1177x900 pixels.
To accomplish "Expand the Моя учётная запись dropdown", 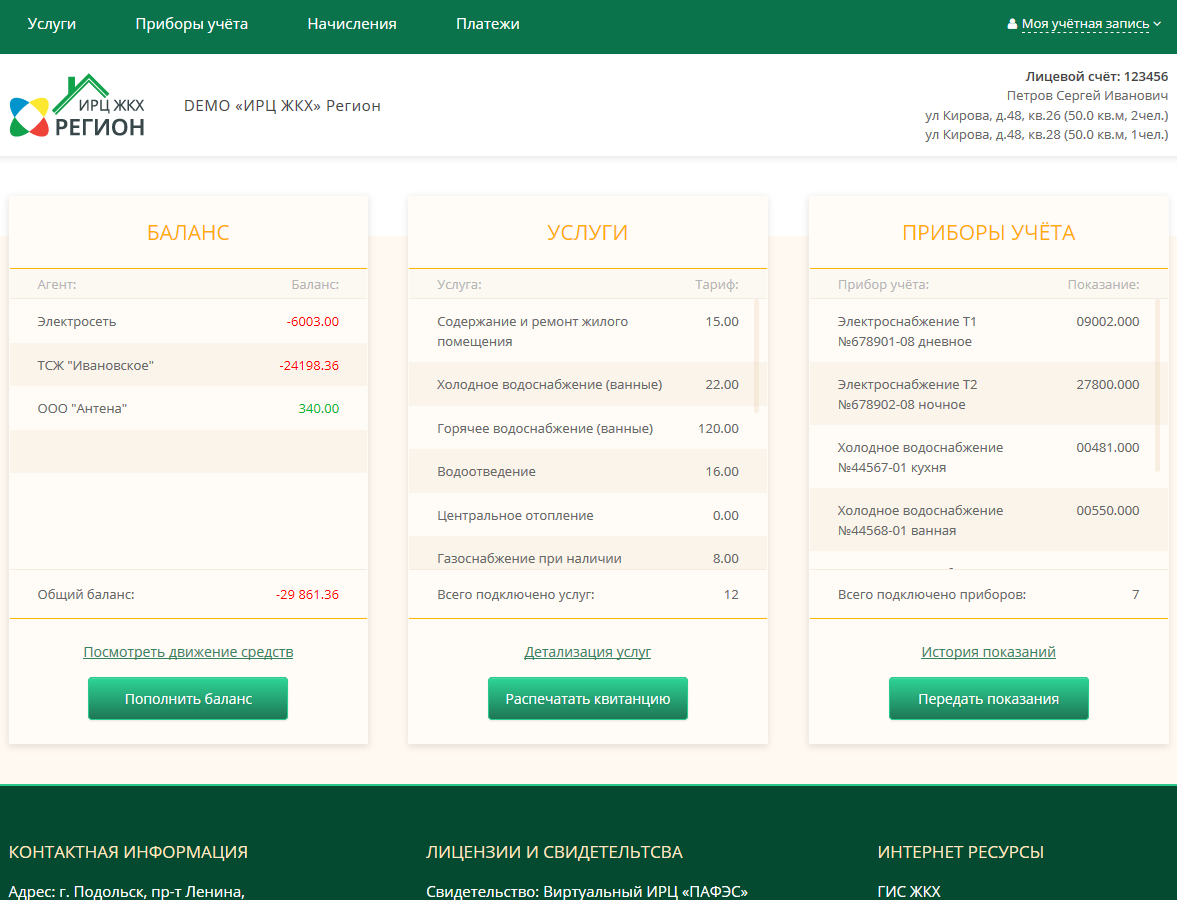I will (1090, 24).
